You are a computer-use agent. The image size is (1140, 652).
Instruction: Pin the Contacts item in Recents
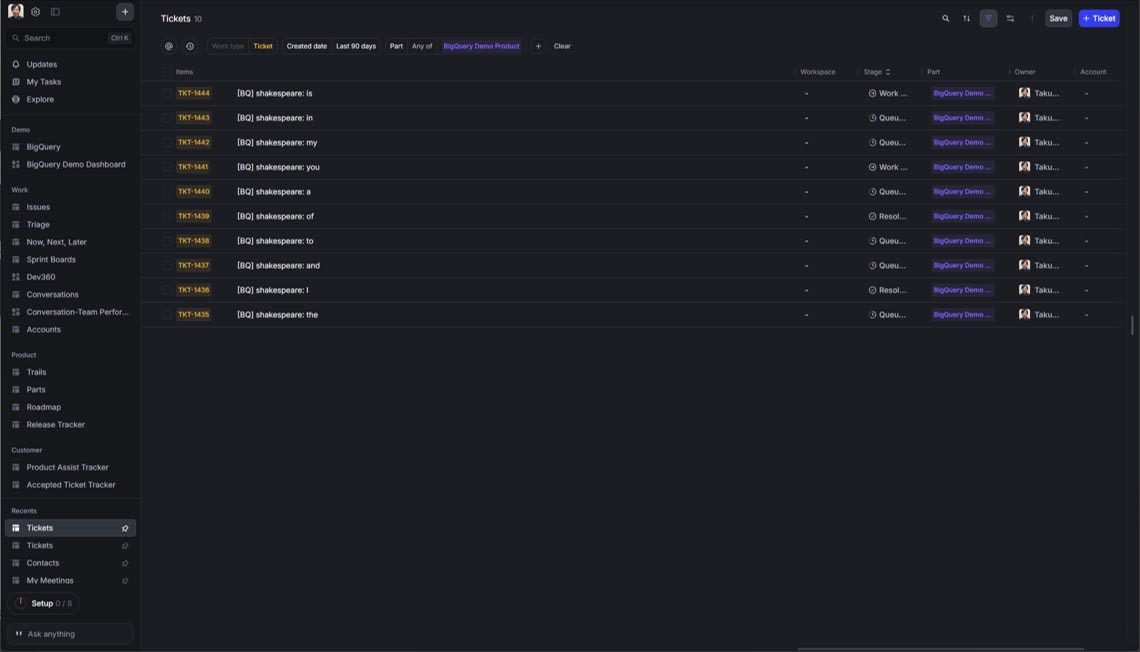[125, 563]
